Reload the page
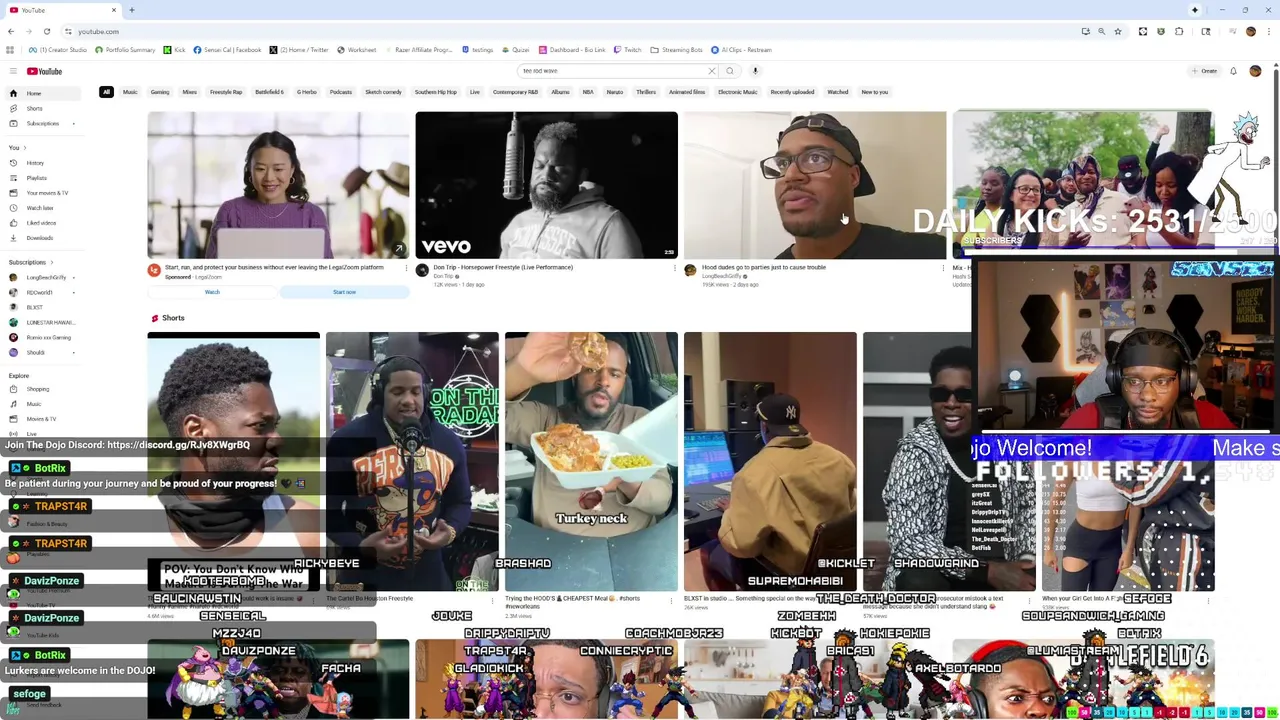The image size is (1280, 720). click(x=46, y=31)
